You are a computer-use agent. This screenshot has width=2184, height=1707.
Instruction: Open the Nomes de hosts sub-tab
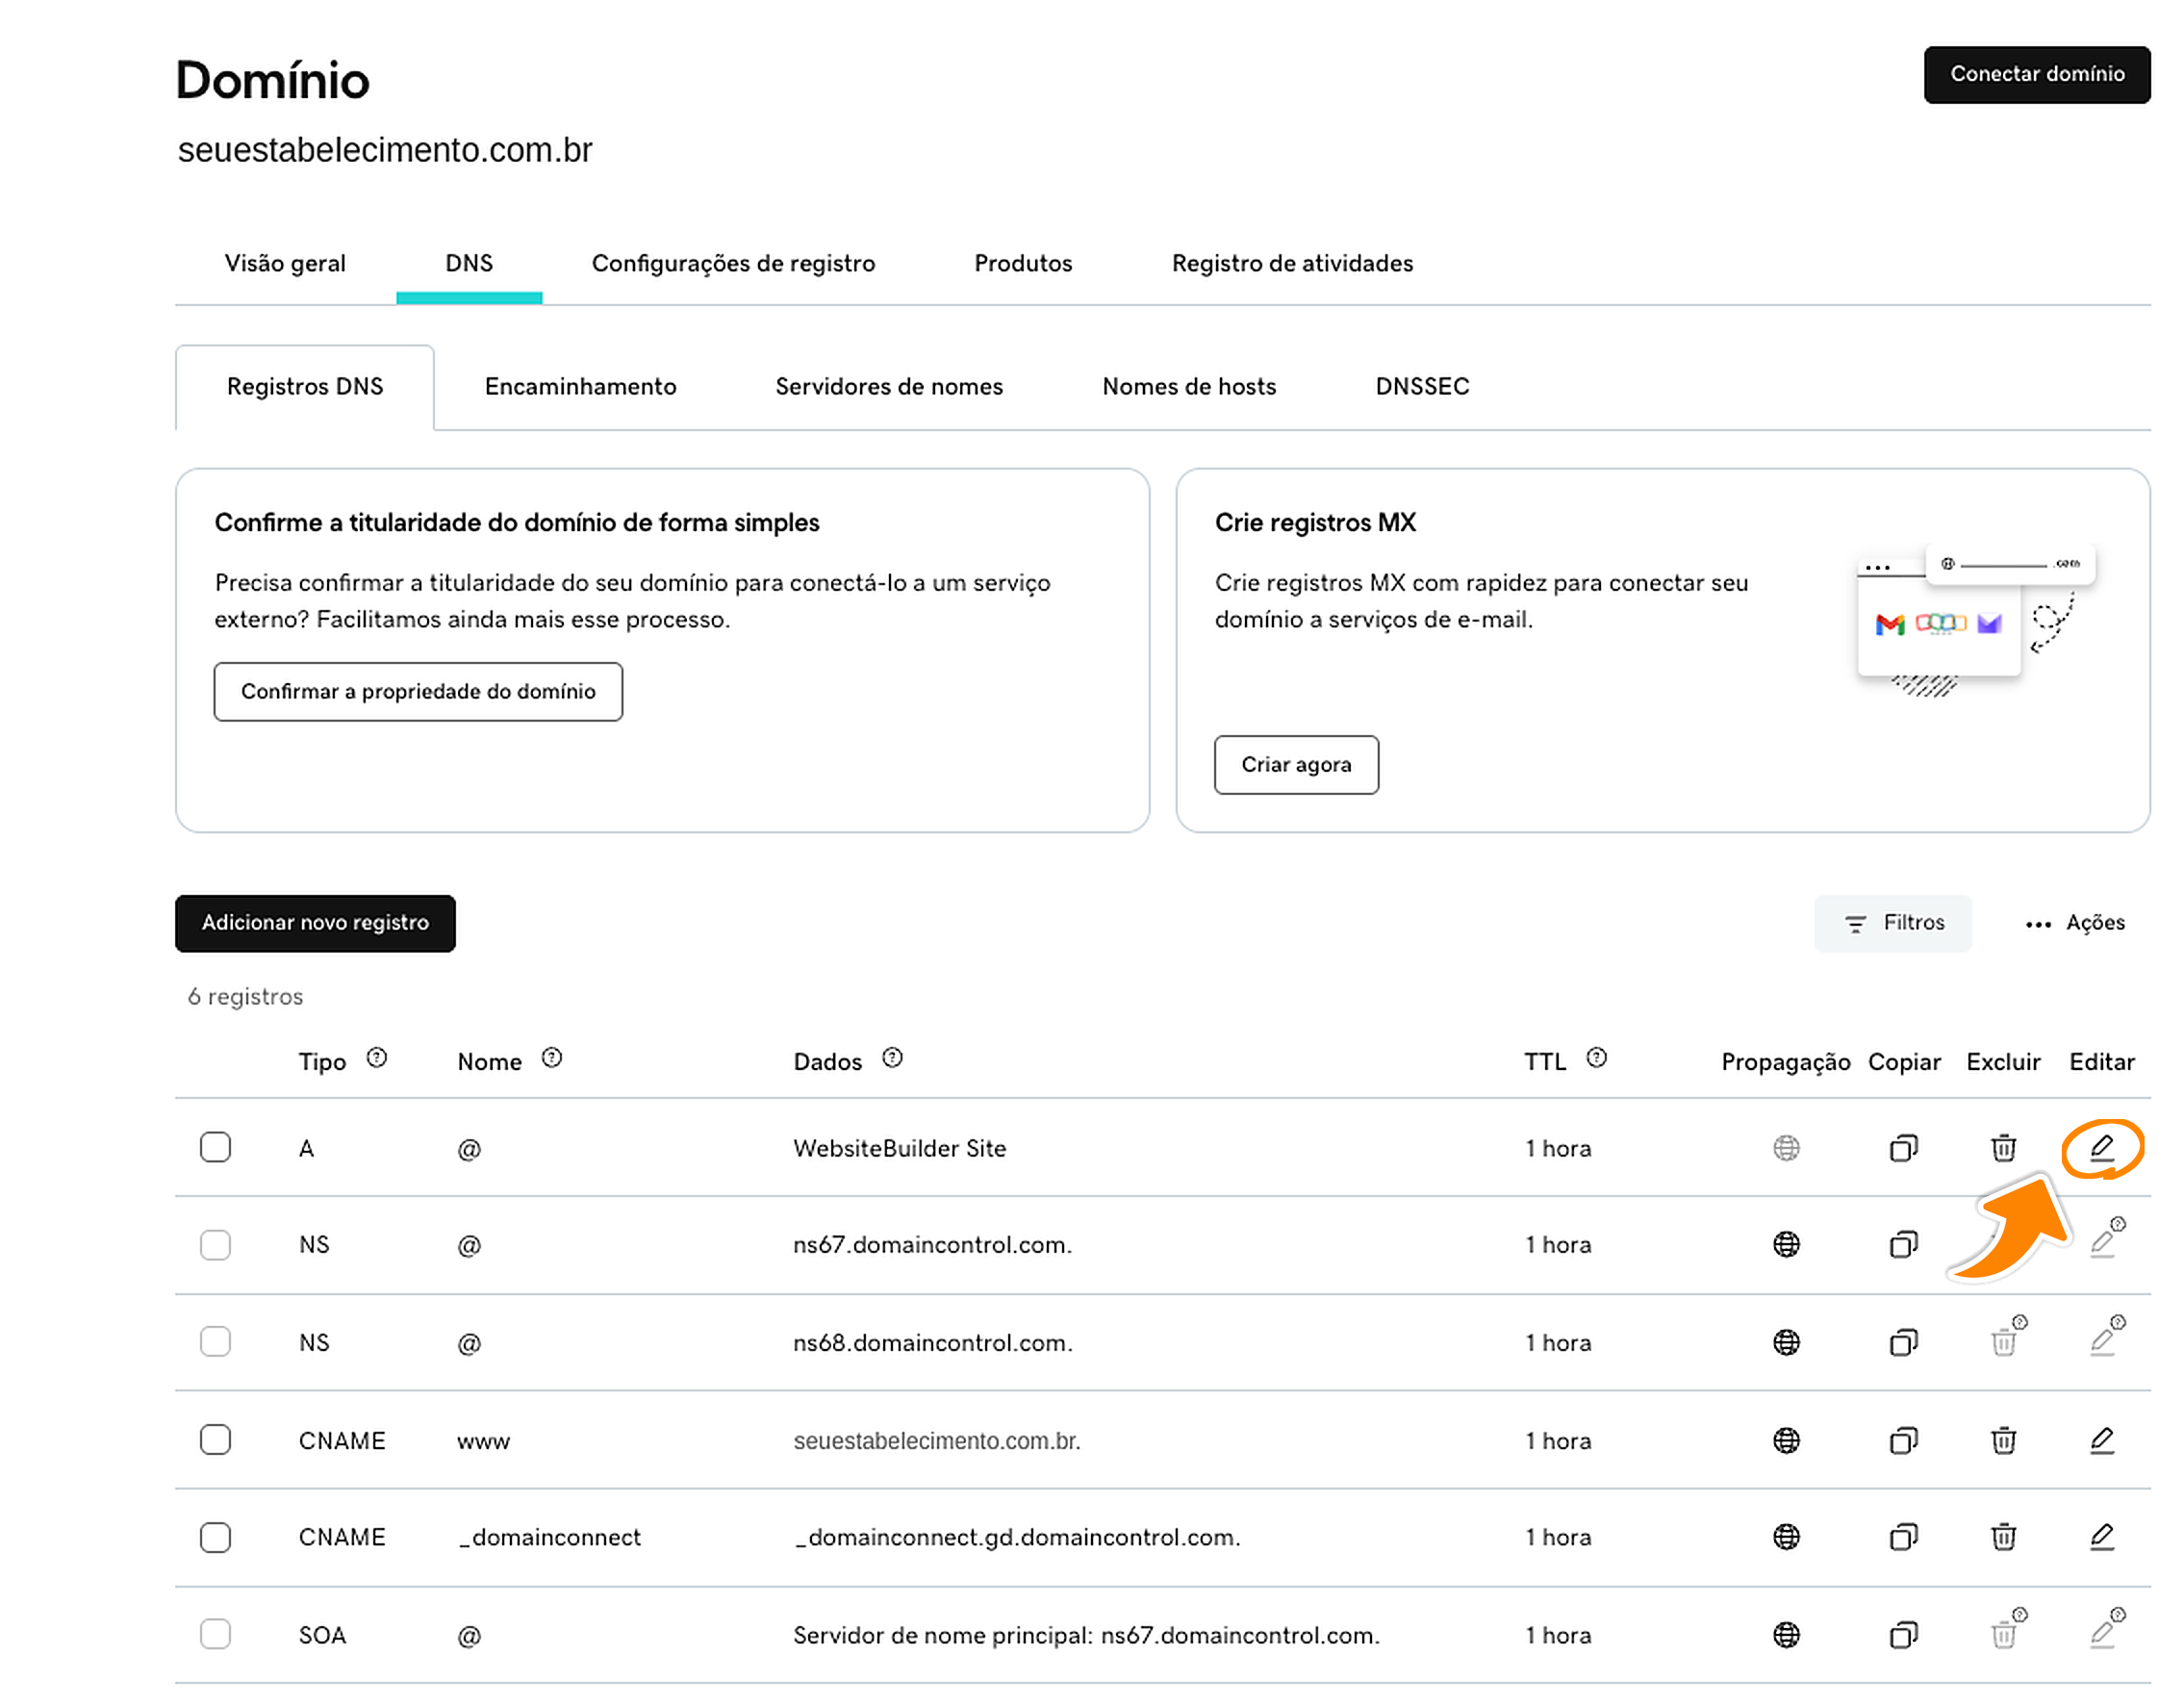point(1189,387)
